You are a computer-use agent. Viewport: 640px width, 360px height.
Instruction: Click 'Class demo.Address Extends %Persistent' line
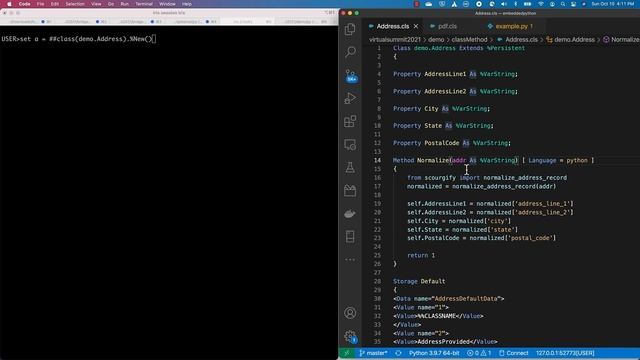pyautogui.click(x=459, y=48)
